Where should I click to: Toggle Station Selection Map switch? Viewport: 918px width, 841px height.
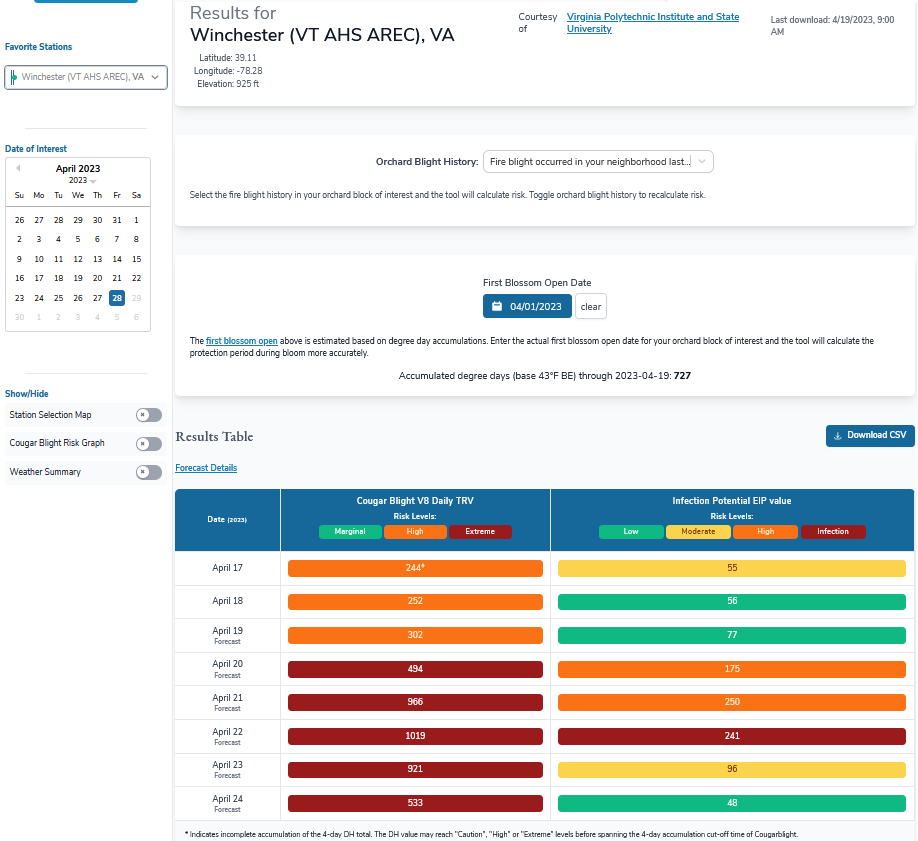[149, 415]
